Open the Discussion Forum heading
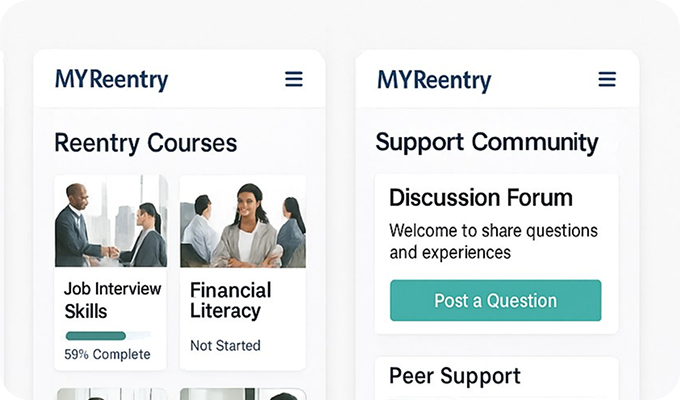Image resolution: width=680 pixels, height=400 pixels. pyautogui.click(x=481, y=197)
